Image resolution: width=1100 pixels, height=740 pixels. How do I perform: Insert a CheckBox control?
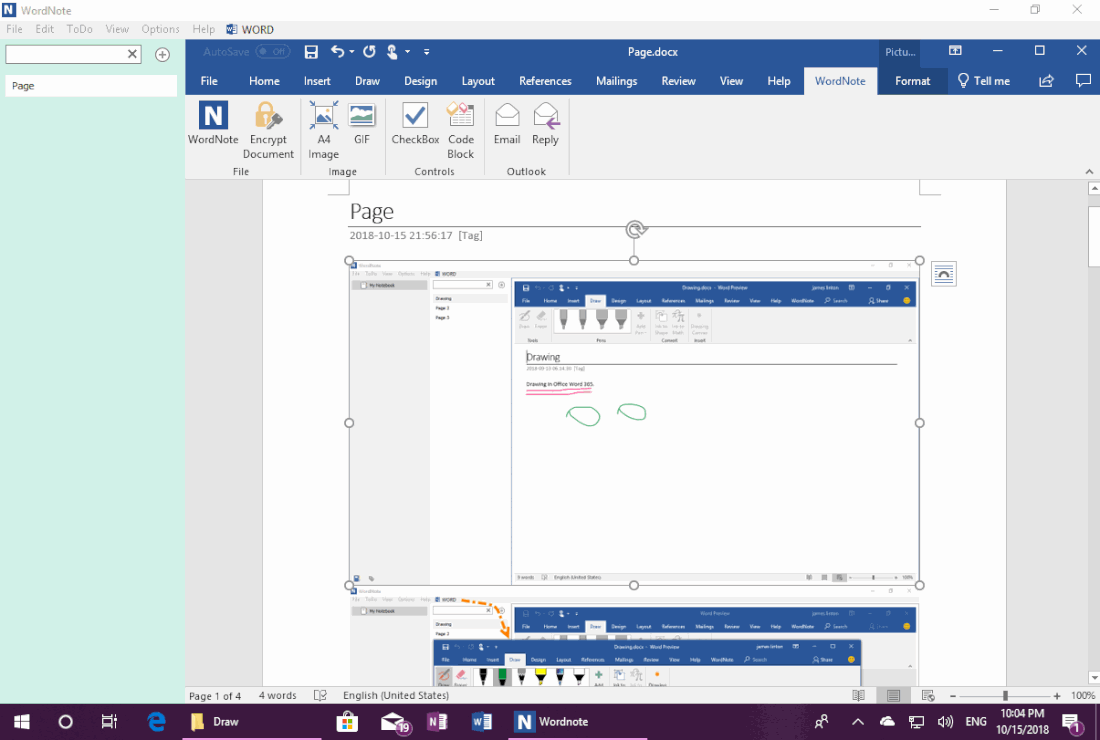[415, 124]
